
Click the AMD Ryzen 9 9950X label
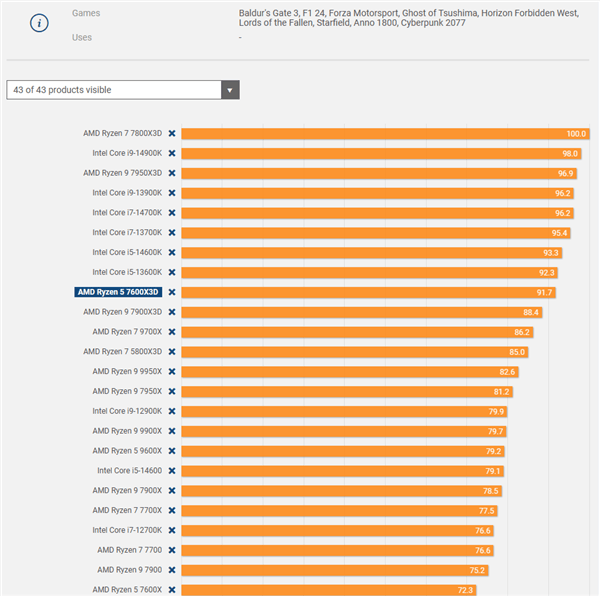pyautogui.click(x=127, y=371)
